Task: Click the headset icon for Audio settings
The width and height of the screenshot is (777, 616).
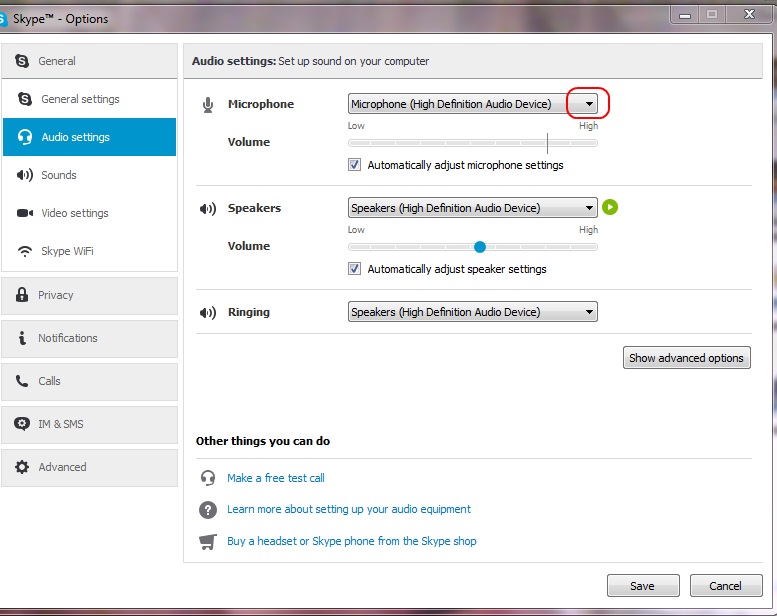Action: point(25,137)
